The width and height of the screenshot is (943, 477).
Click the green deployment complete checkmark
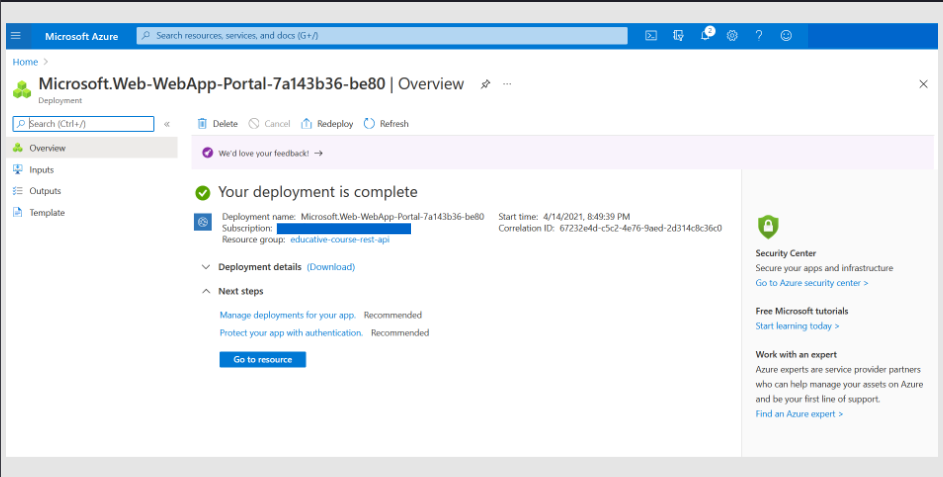[x=203, y=193]
